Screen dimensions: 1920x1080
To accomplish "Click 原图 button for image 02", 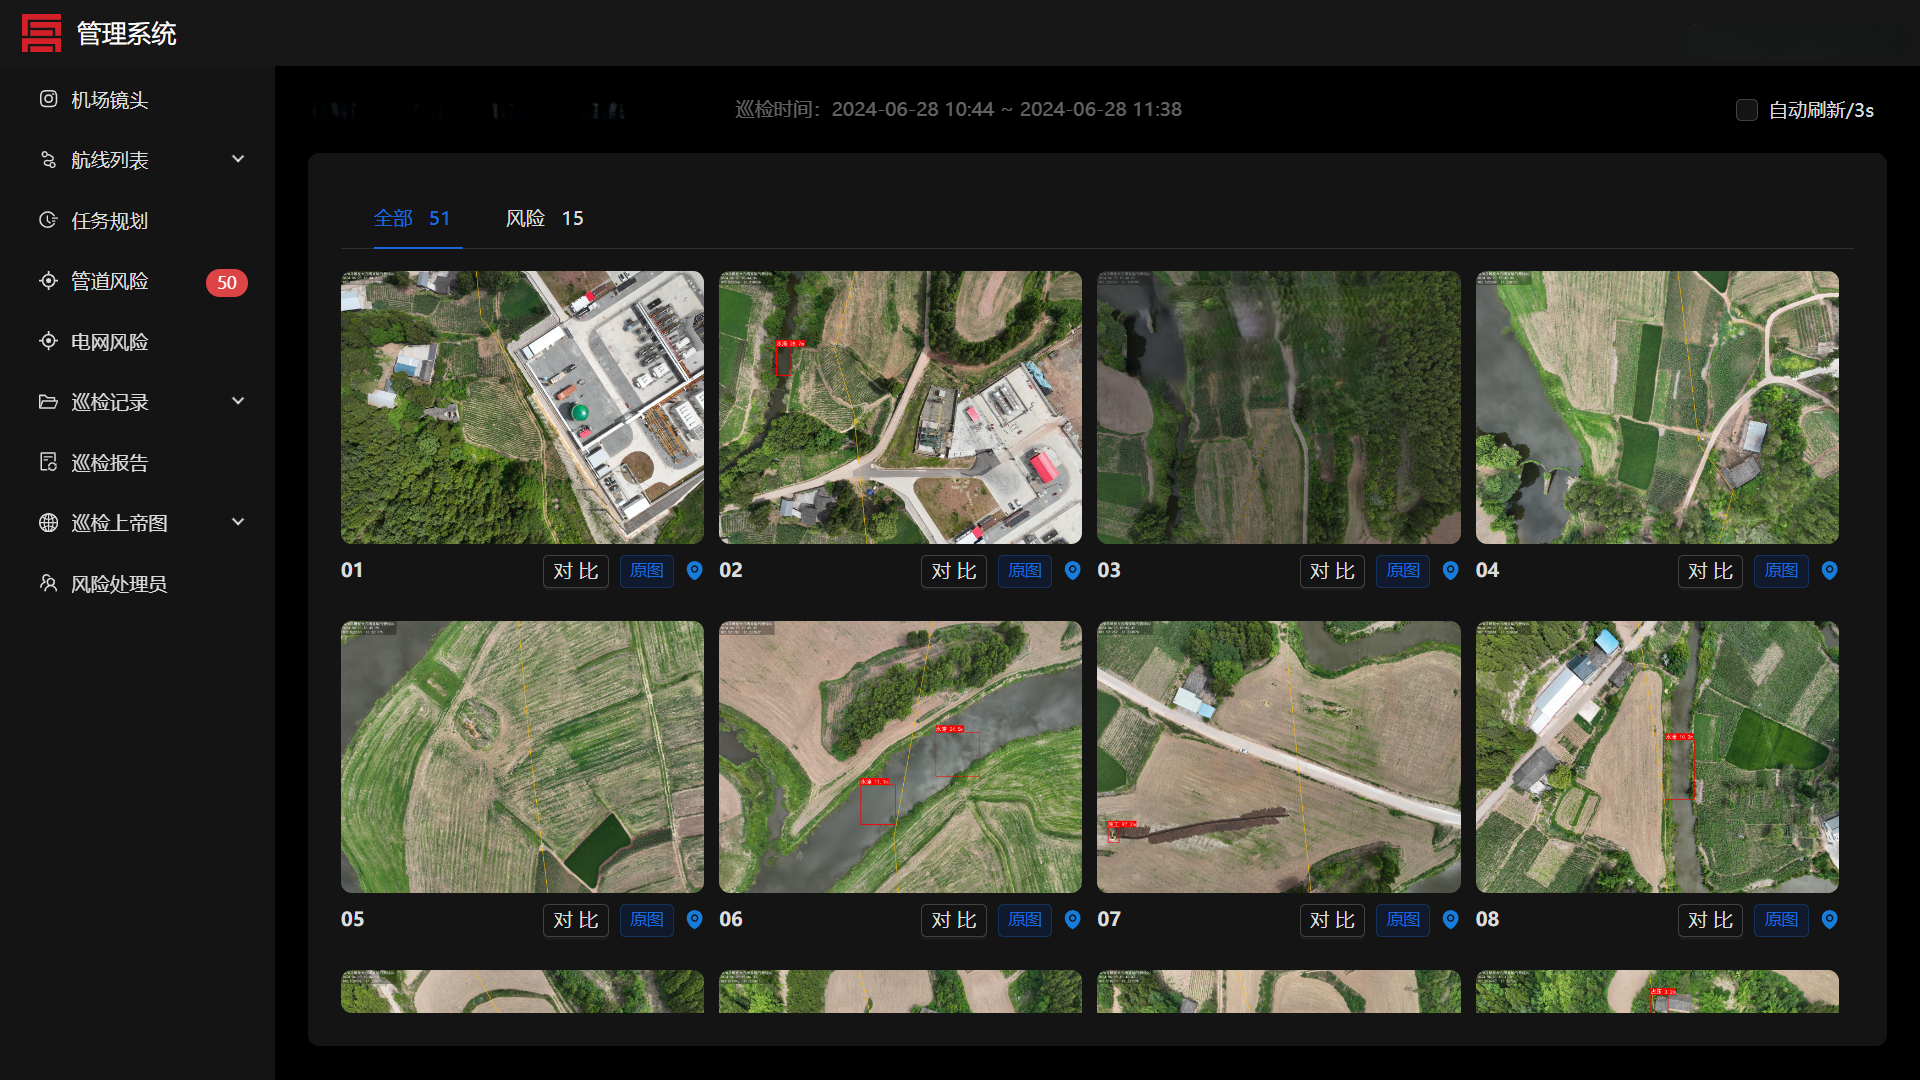I will (1025, 571).
